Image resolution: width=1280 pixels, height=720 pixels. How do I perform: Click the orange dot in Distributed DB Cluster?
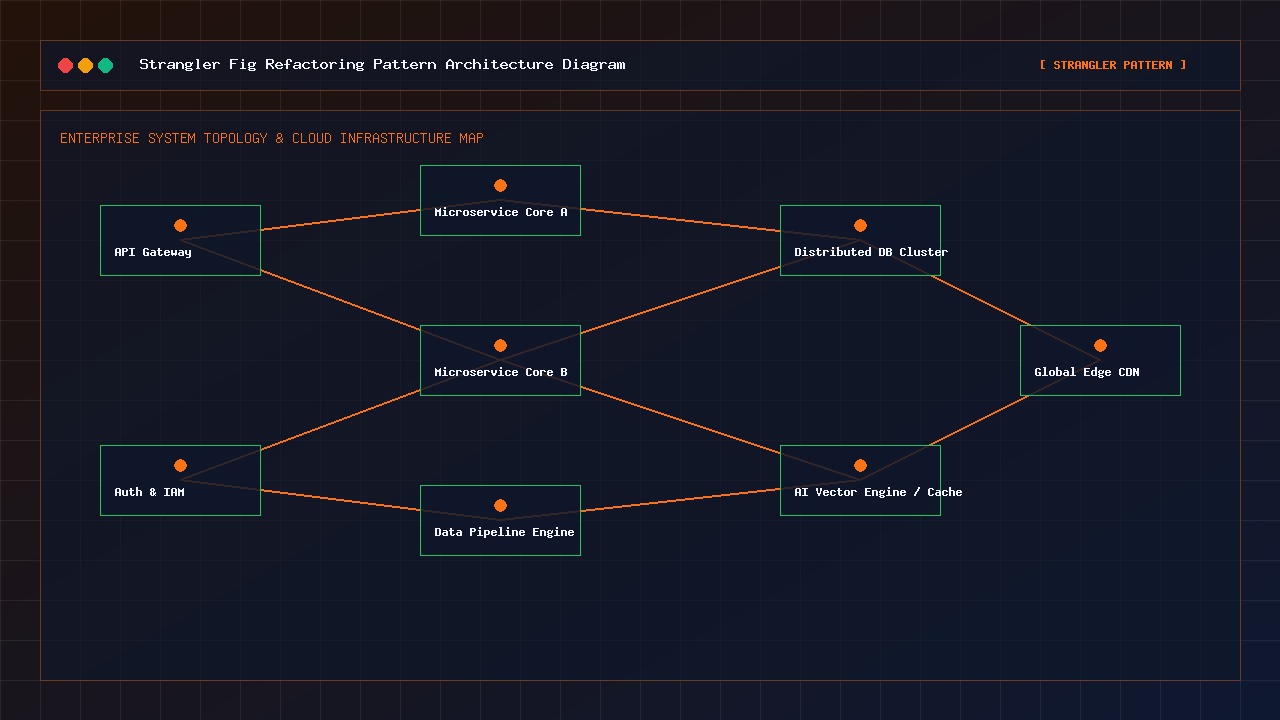click(860, 226)
